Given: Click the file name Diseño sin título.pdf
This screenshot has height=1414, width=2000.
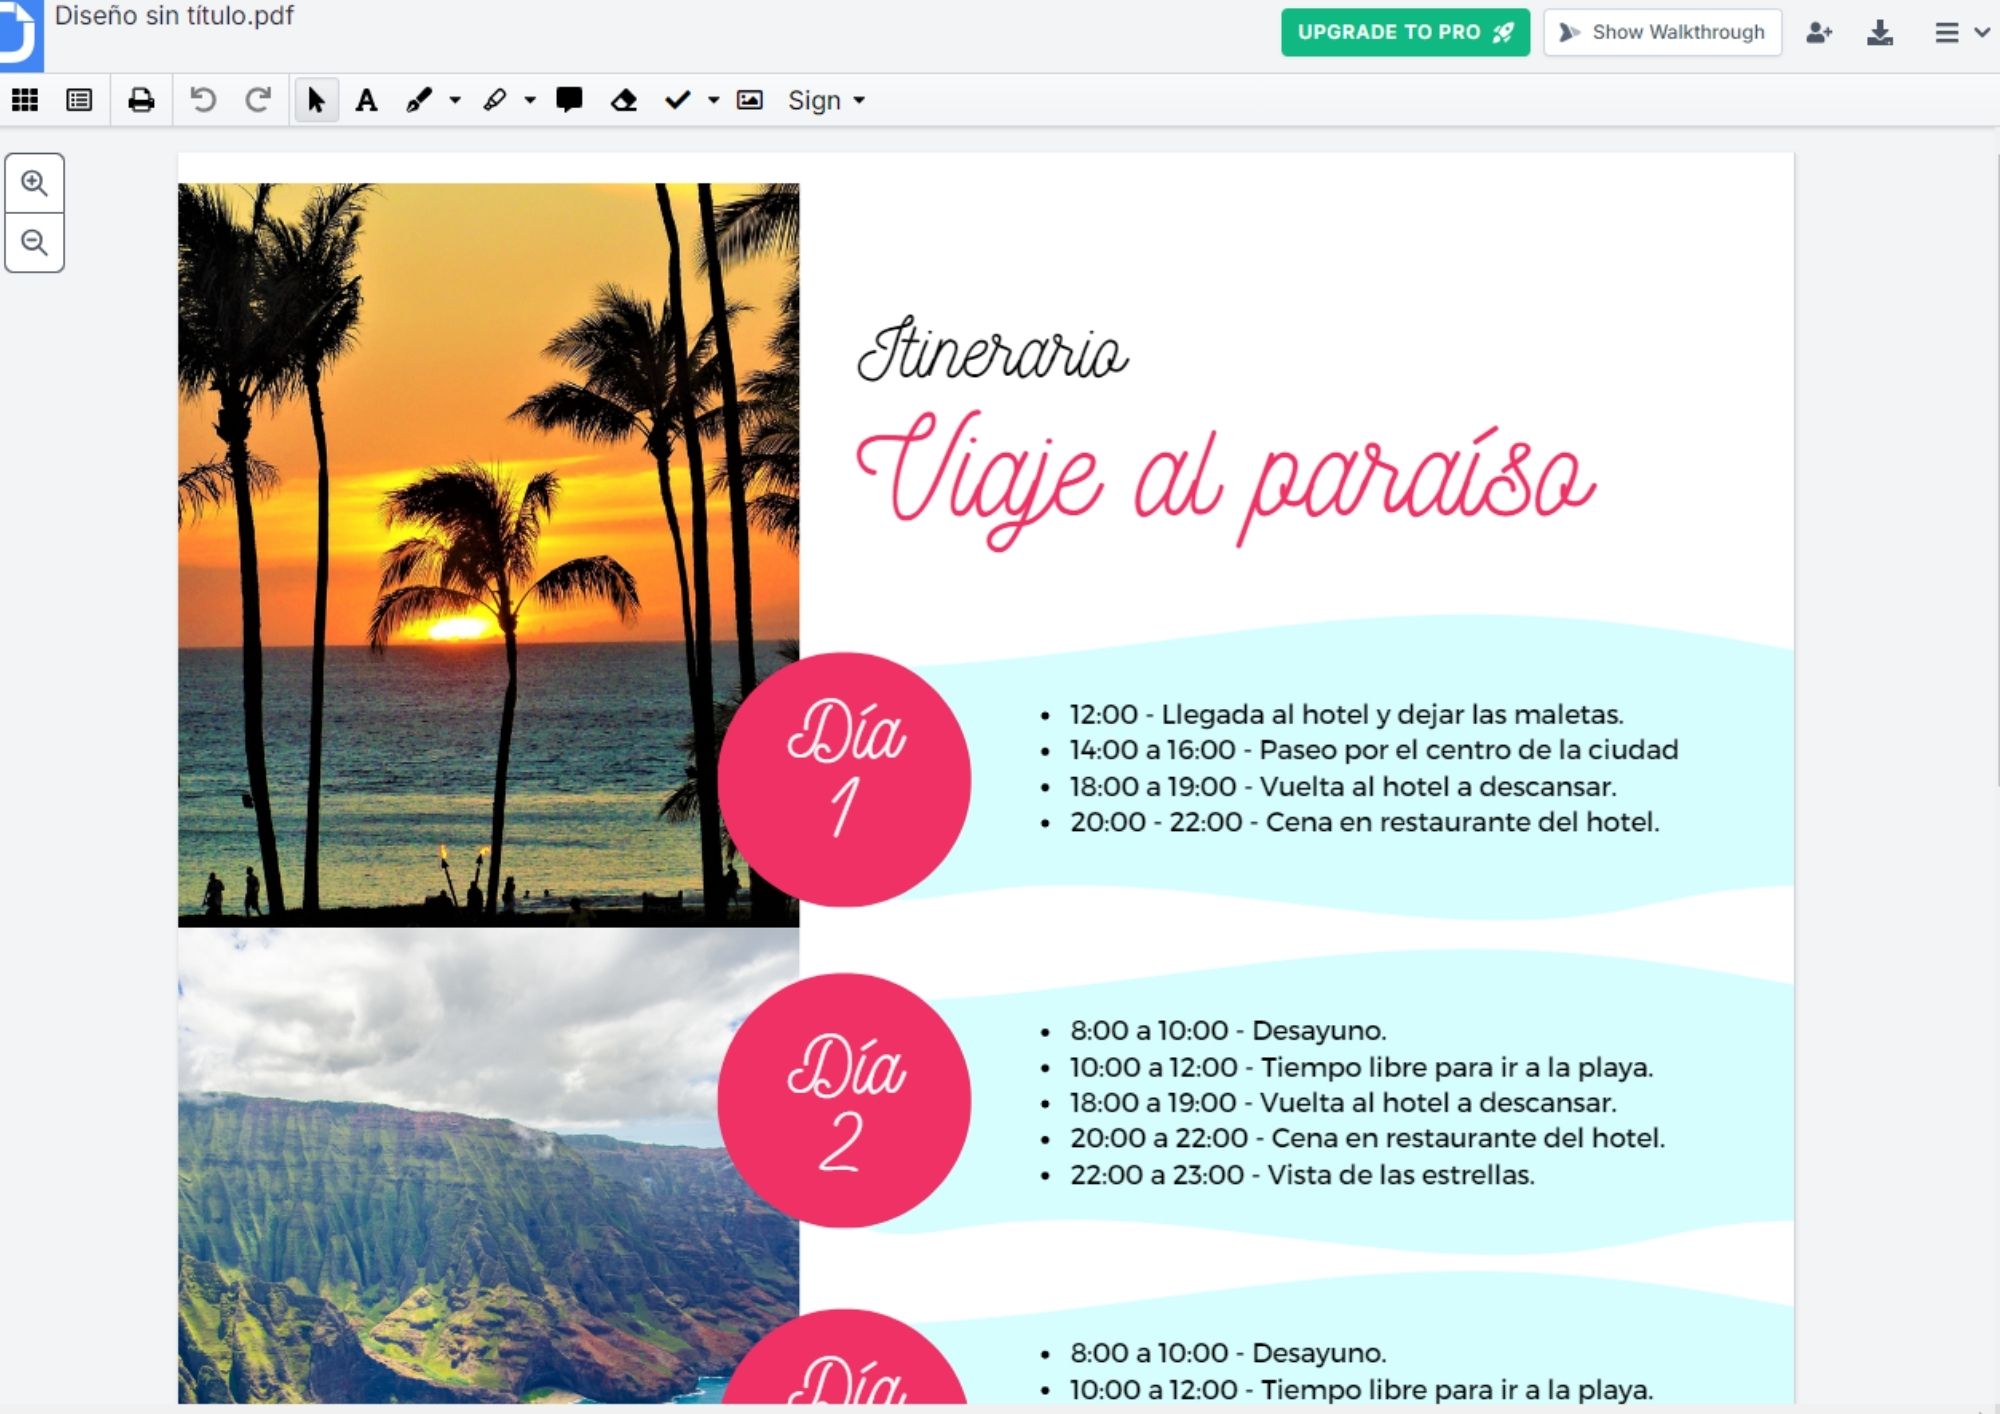Looking at the screenshot, I should [x=174, y=16].
